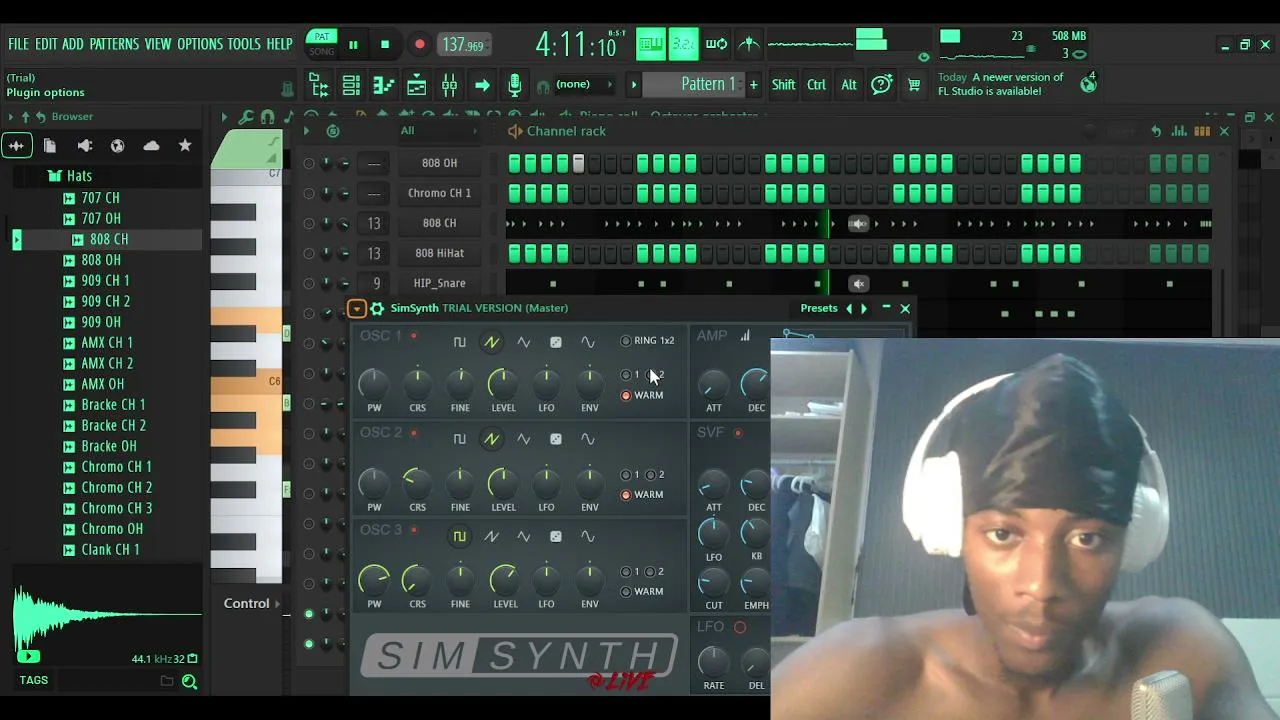Choose the sine waveform for OSC 2
The image size is (1280, 720).
(588, 439)
